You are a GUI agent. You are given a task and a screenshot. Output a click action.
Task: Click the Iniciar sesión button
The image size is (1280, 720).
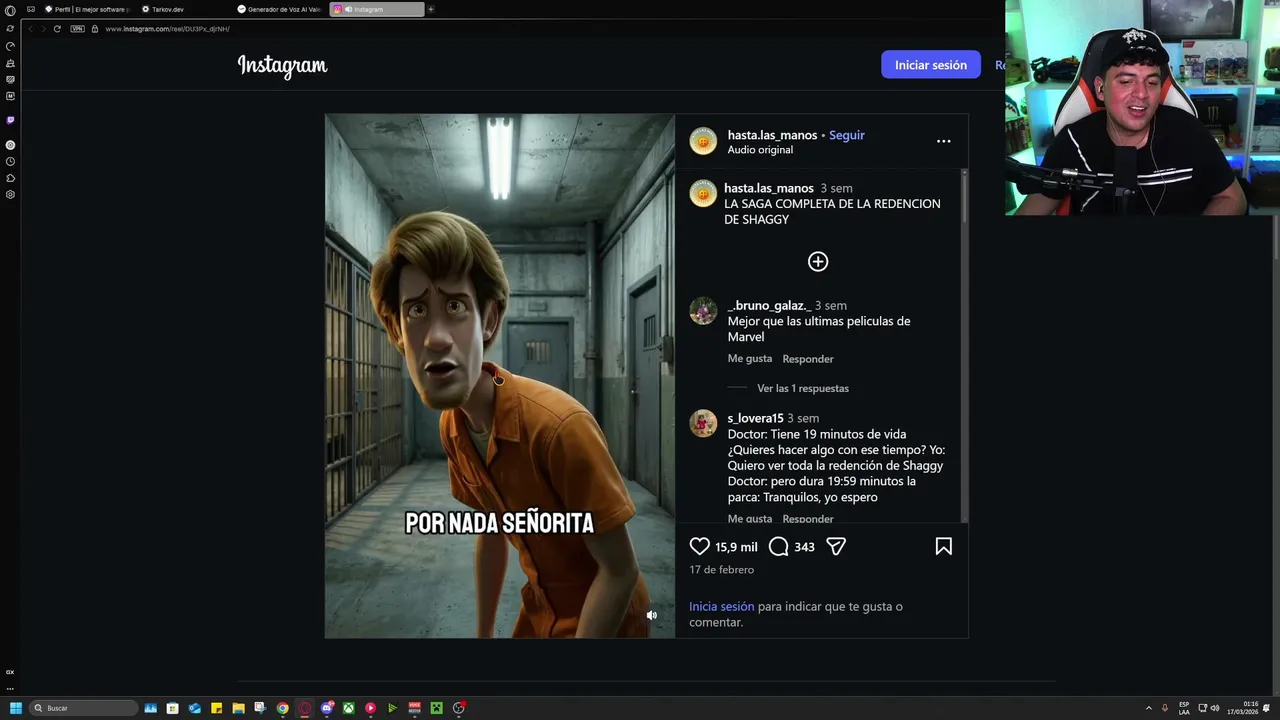pos(930,65)
